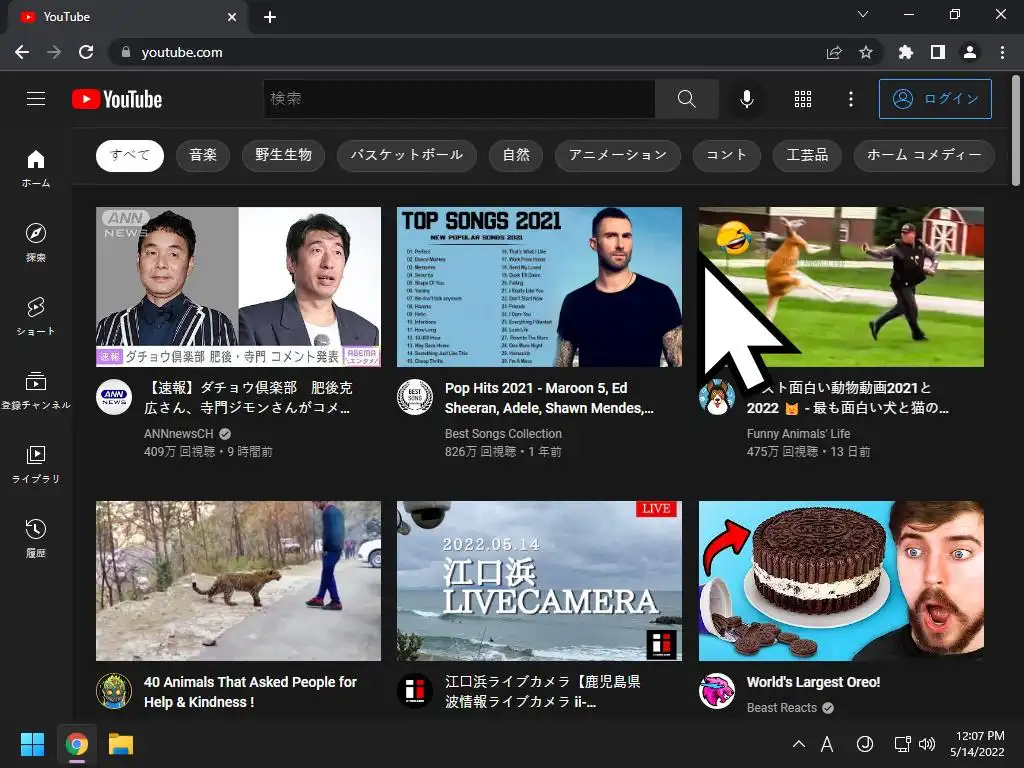Viewport: 1024px width, 768px height.
Task: Open YouTube settings three-dot menu
Action: tap(850, 99)
